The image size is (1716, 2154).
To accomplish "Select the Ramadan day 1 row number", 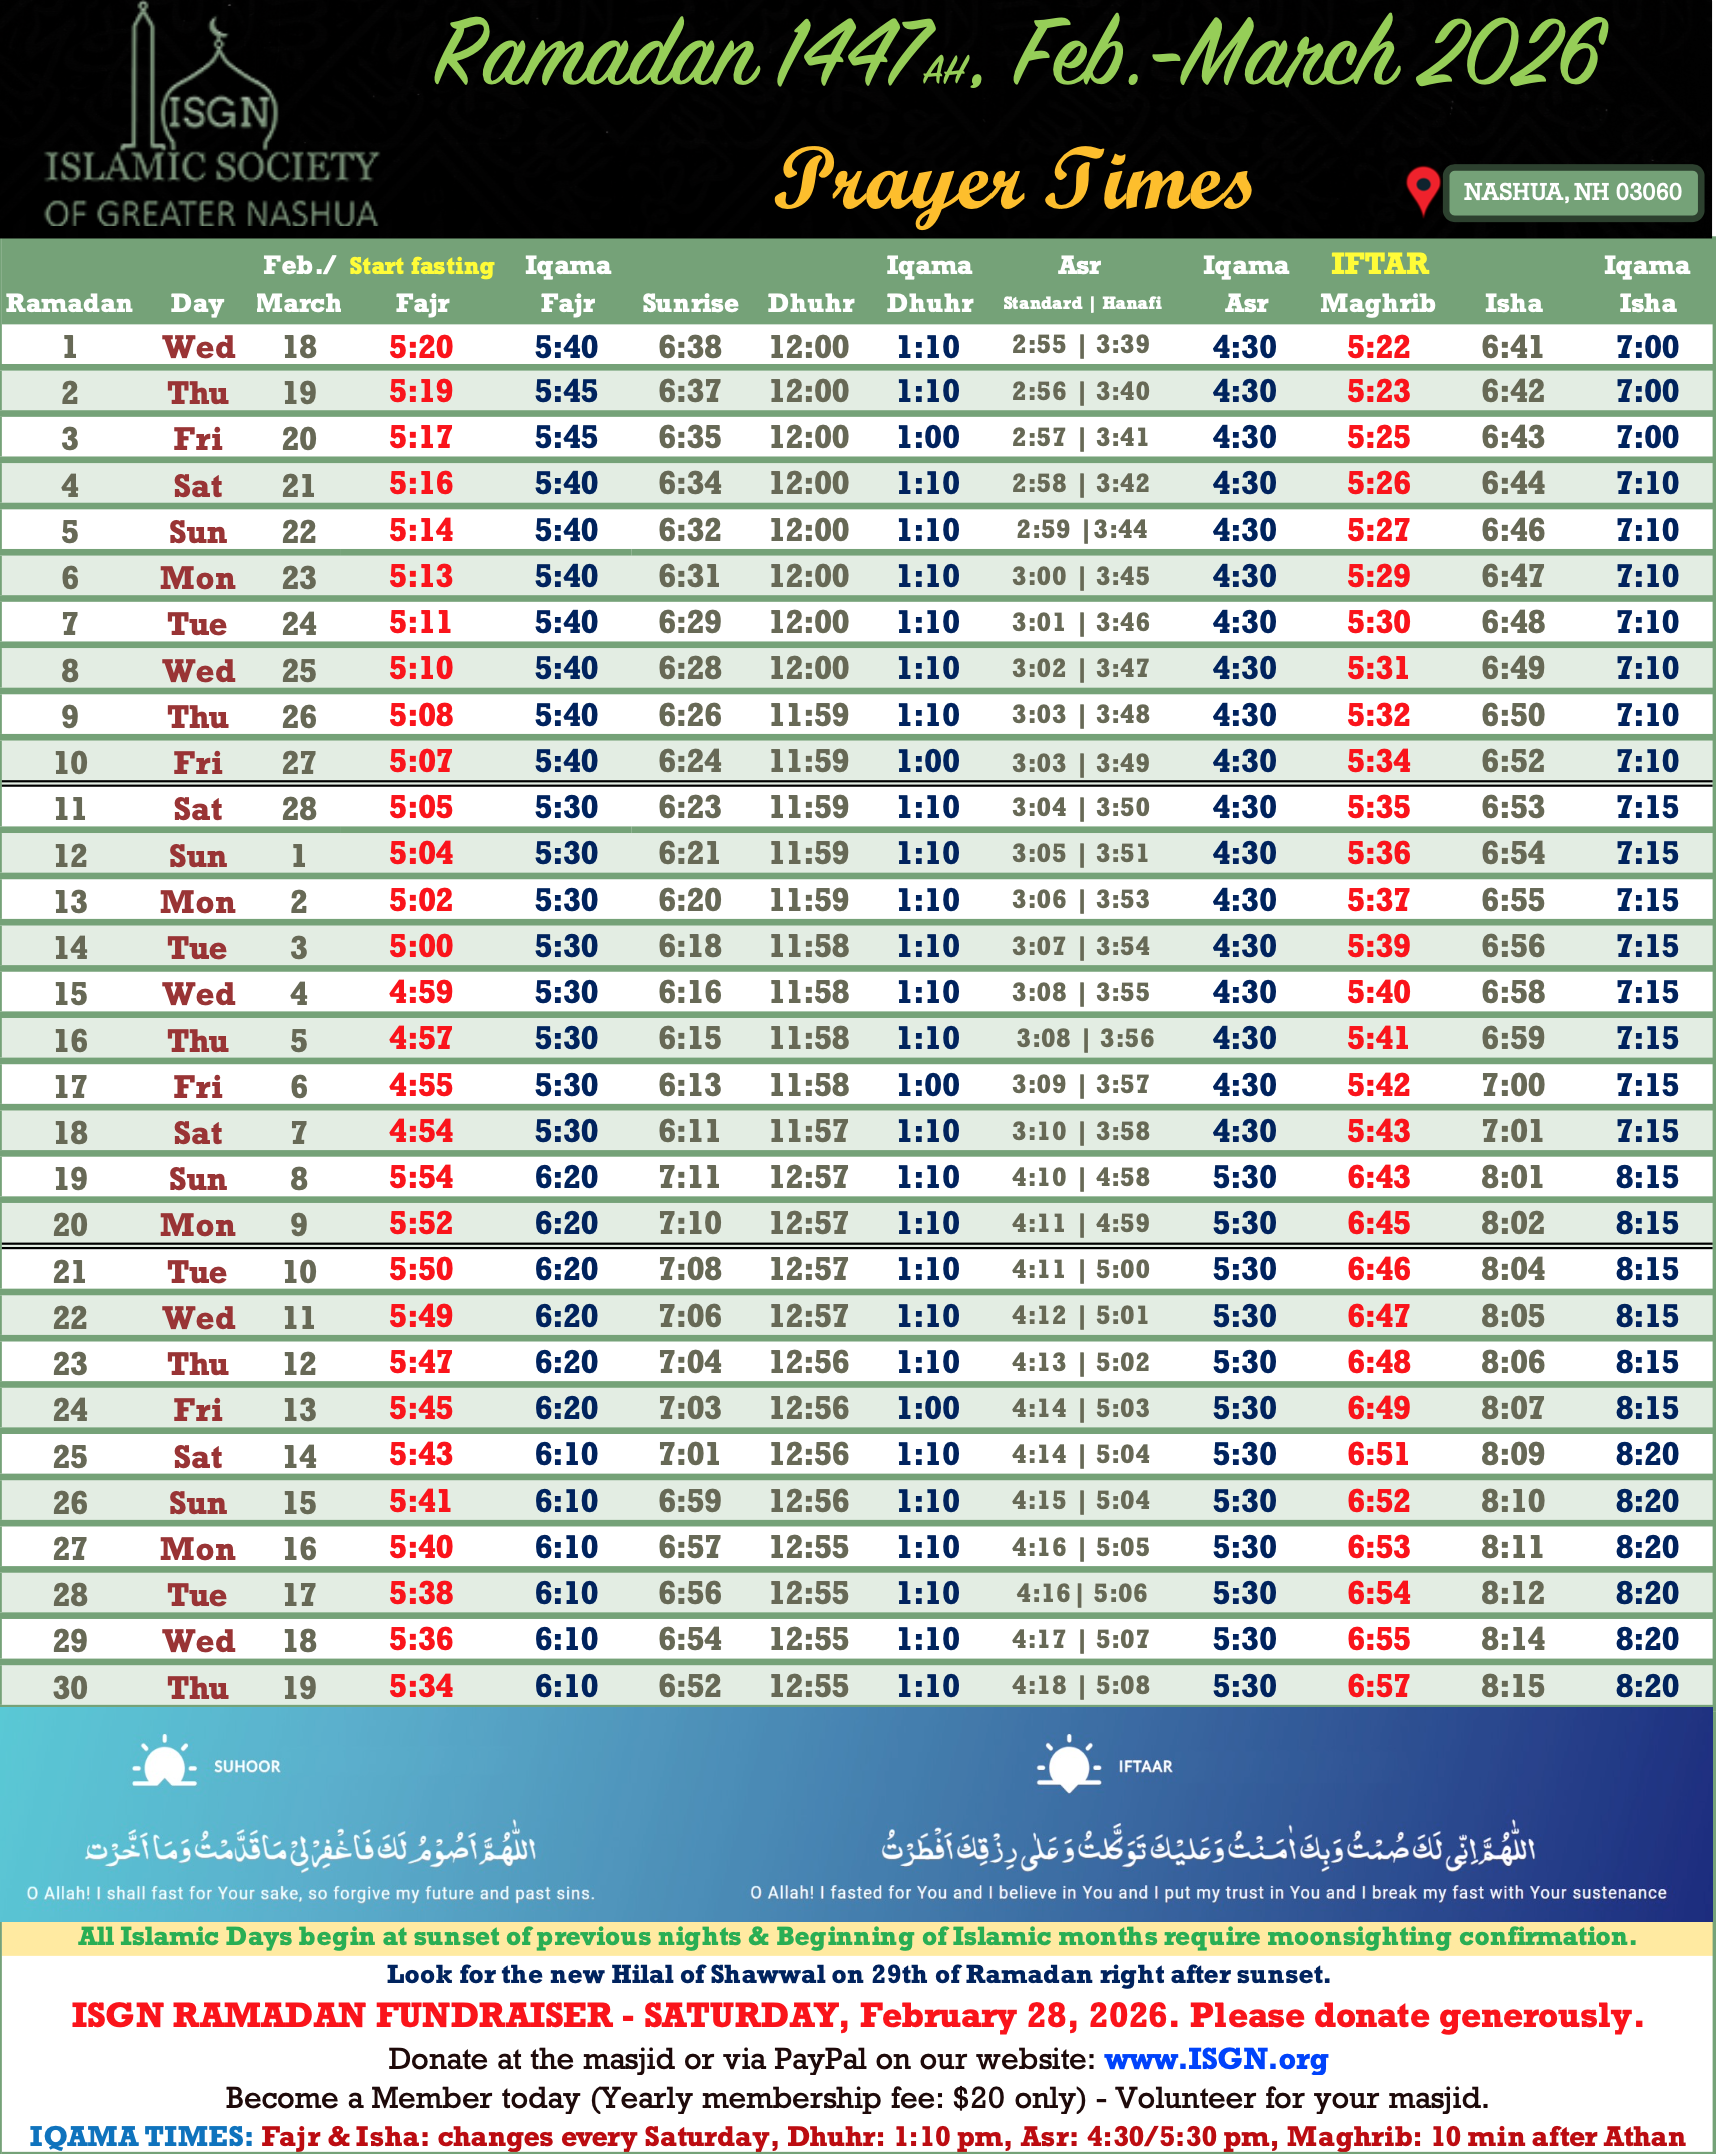I will click(69, 347).
